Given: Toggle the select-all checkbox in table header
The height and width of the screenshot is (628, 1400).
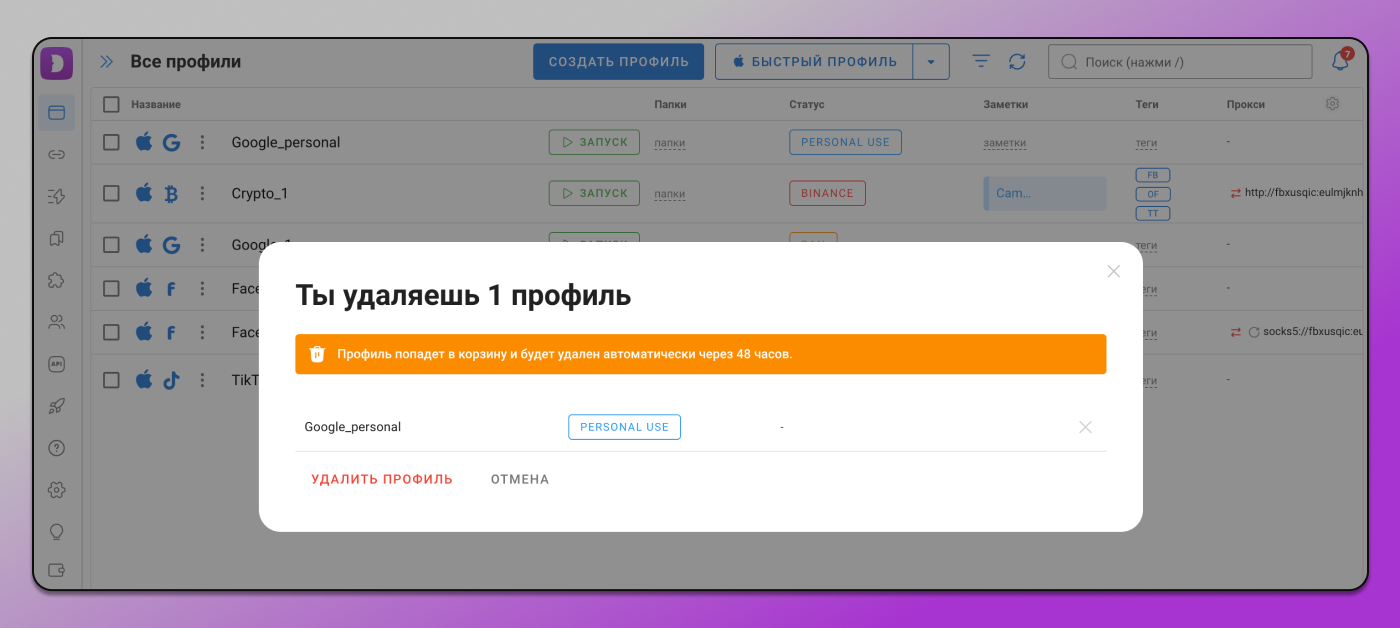Looking at the screenshot, I should point(111,104).
